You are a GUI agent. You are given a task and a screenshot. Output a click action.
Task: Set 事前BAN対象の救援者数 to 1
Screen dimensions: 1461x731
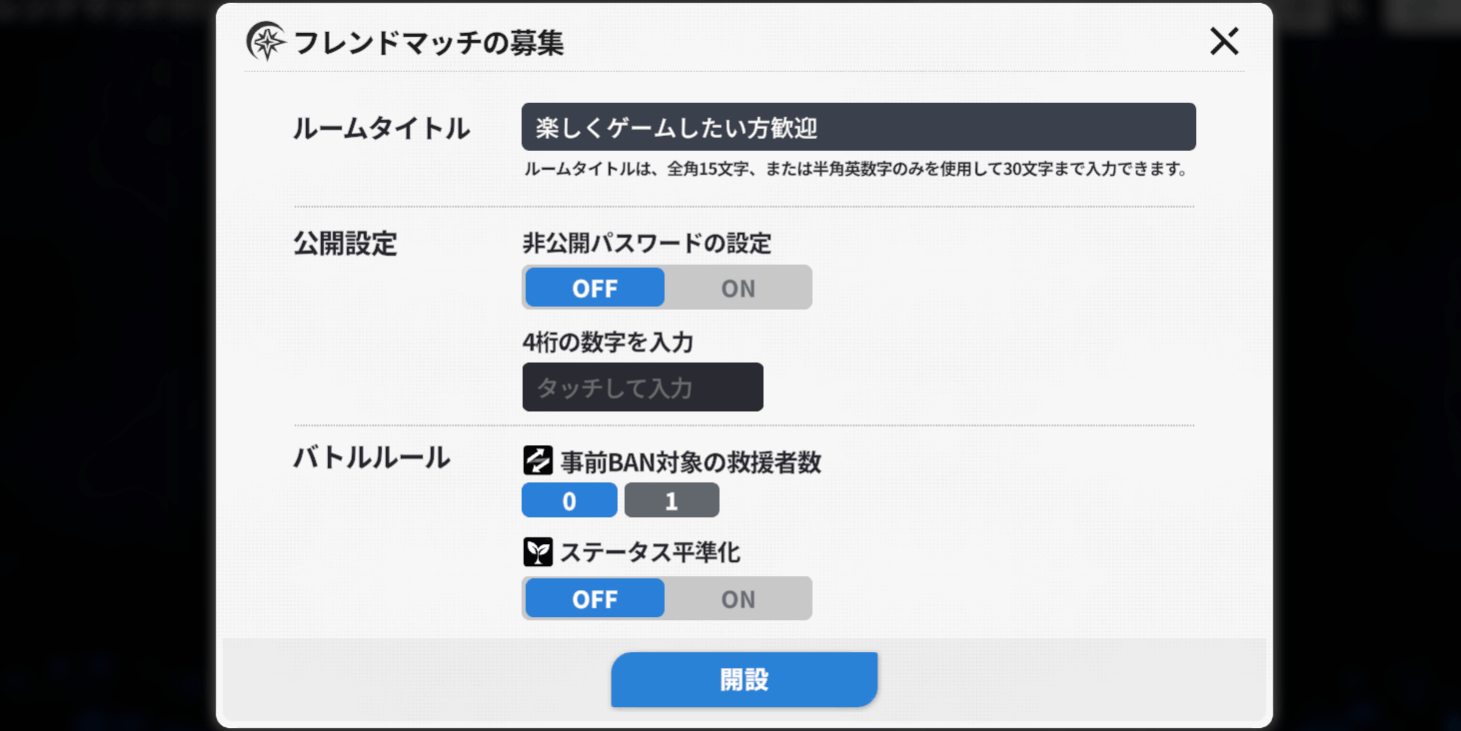coord(672,500)
